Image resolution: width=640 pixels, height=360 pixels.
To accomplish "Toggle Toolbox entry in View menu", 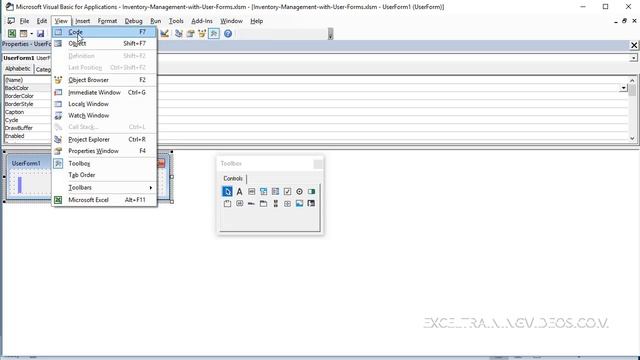I will pos(104,163).
